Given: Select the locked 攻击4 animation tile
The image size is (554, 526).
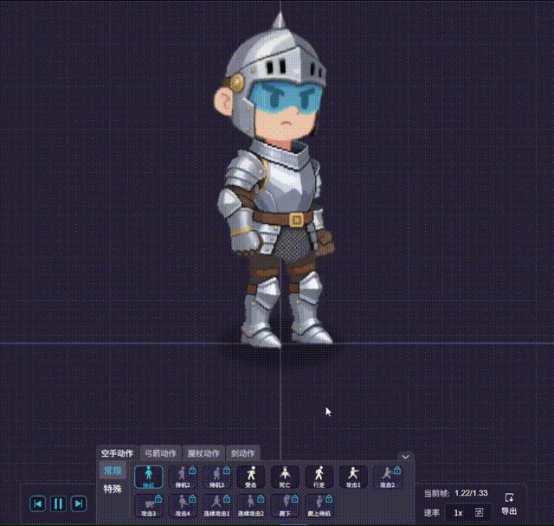Looking at the screenshot, I should [x=183, y=506].
